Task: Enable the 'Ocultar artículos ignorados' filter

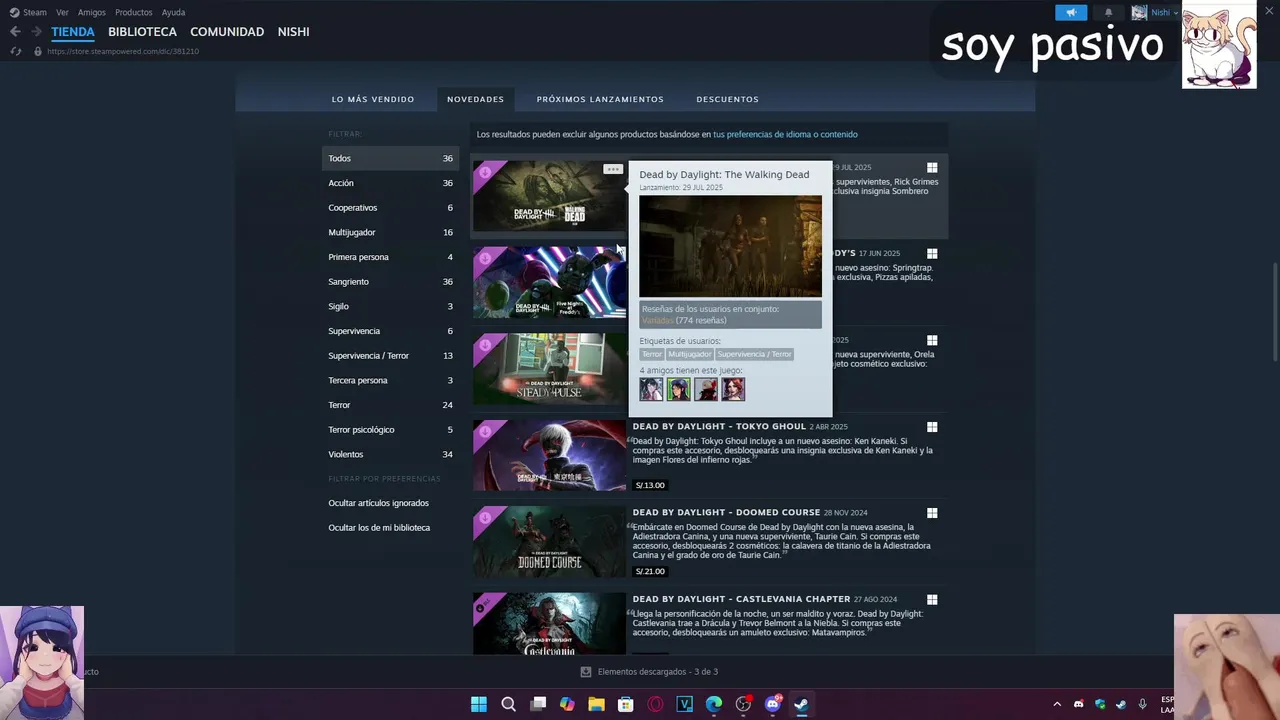Action: tap(378, 503)
